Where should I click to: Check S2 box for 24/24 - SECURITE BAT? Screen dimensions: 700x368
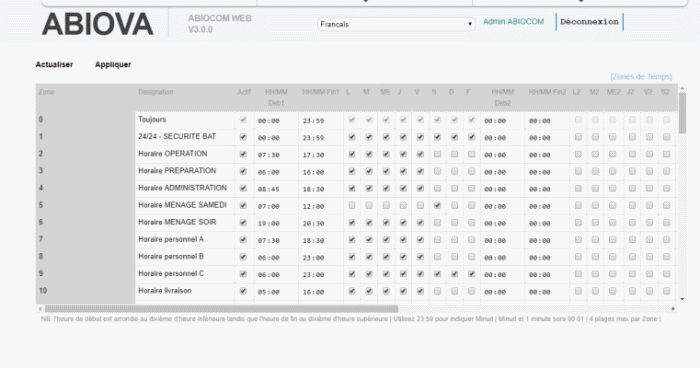[x=667, y=137]
